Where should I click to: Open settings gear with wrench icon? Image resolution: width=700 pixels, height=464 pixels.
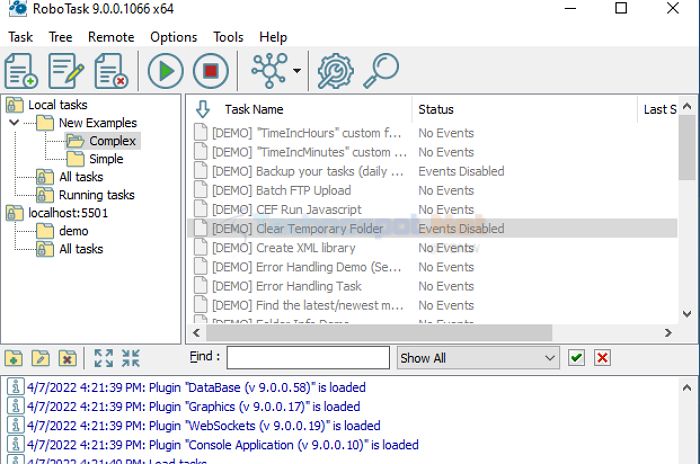335,71
